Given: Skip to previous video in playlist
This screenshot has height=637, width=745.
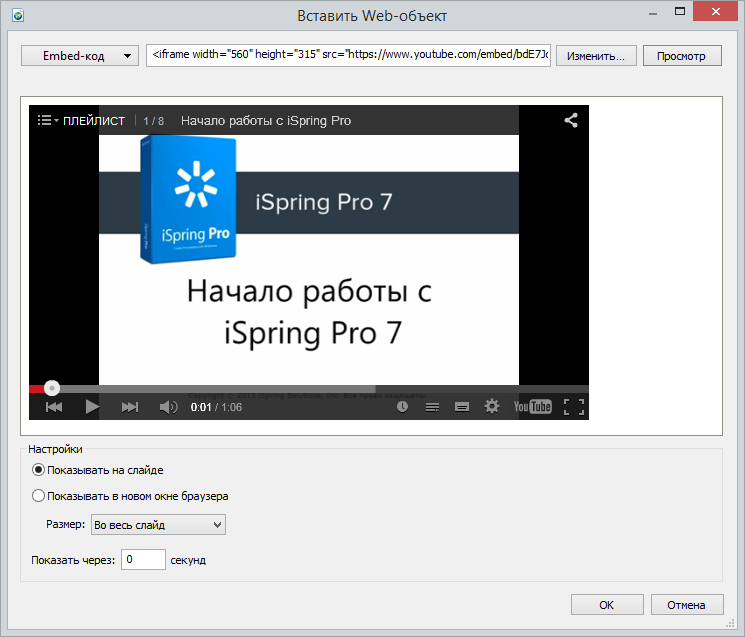Looking at the screenshot, I should tap(54, 407).
